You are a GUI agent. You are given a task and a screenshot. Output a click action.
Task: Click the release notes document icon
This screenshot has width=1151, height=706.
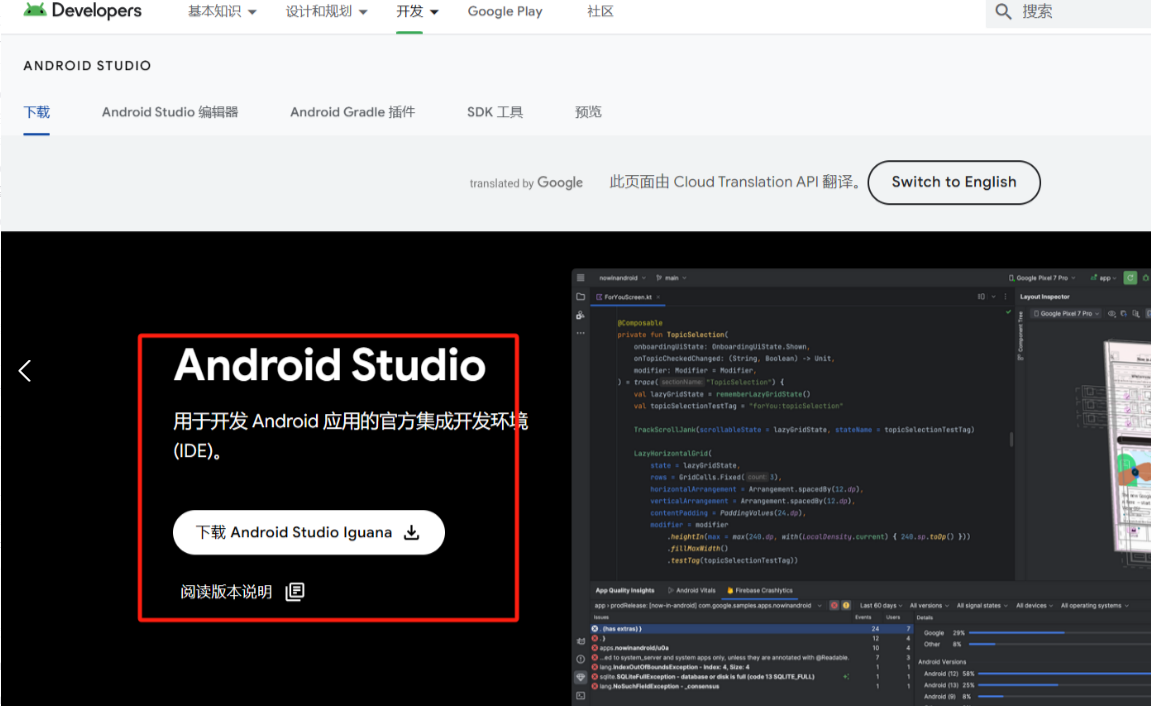pos(294,592)
